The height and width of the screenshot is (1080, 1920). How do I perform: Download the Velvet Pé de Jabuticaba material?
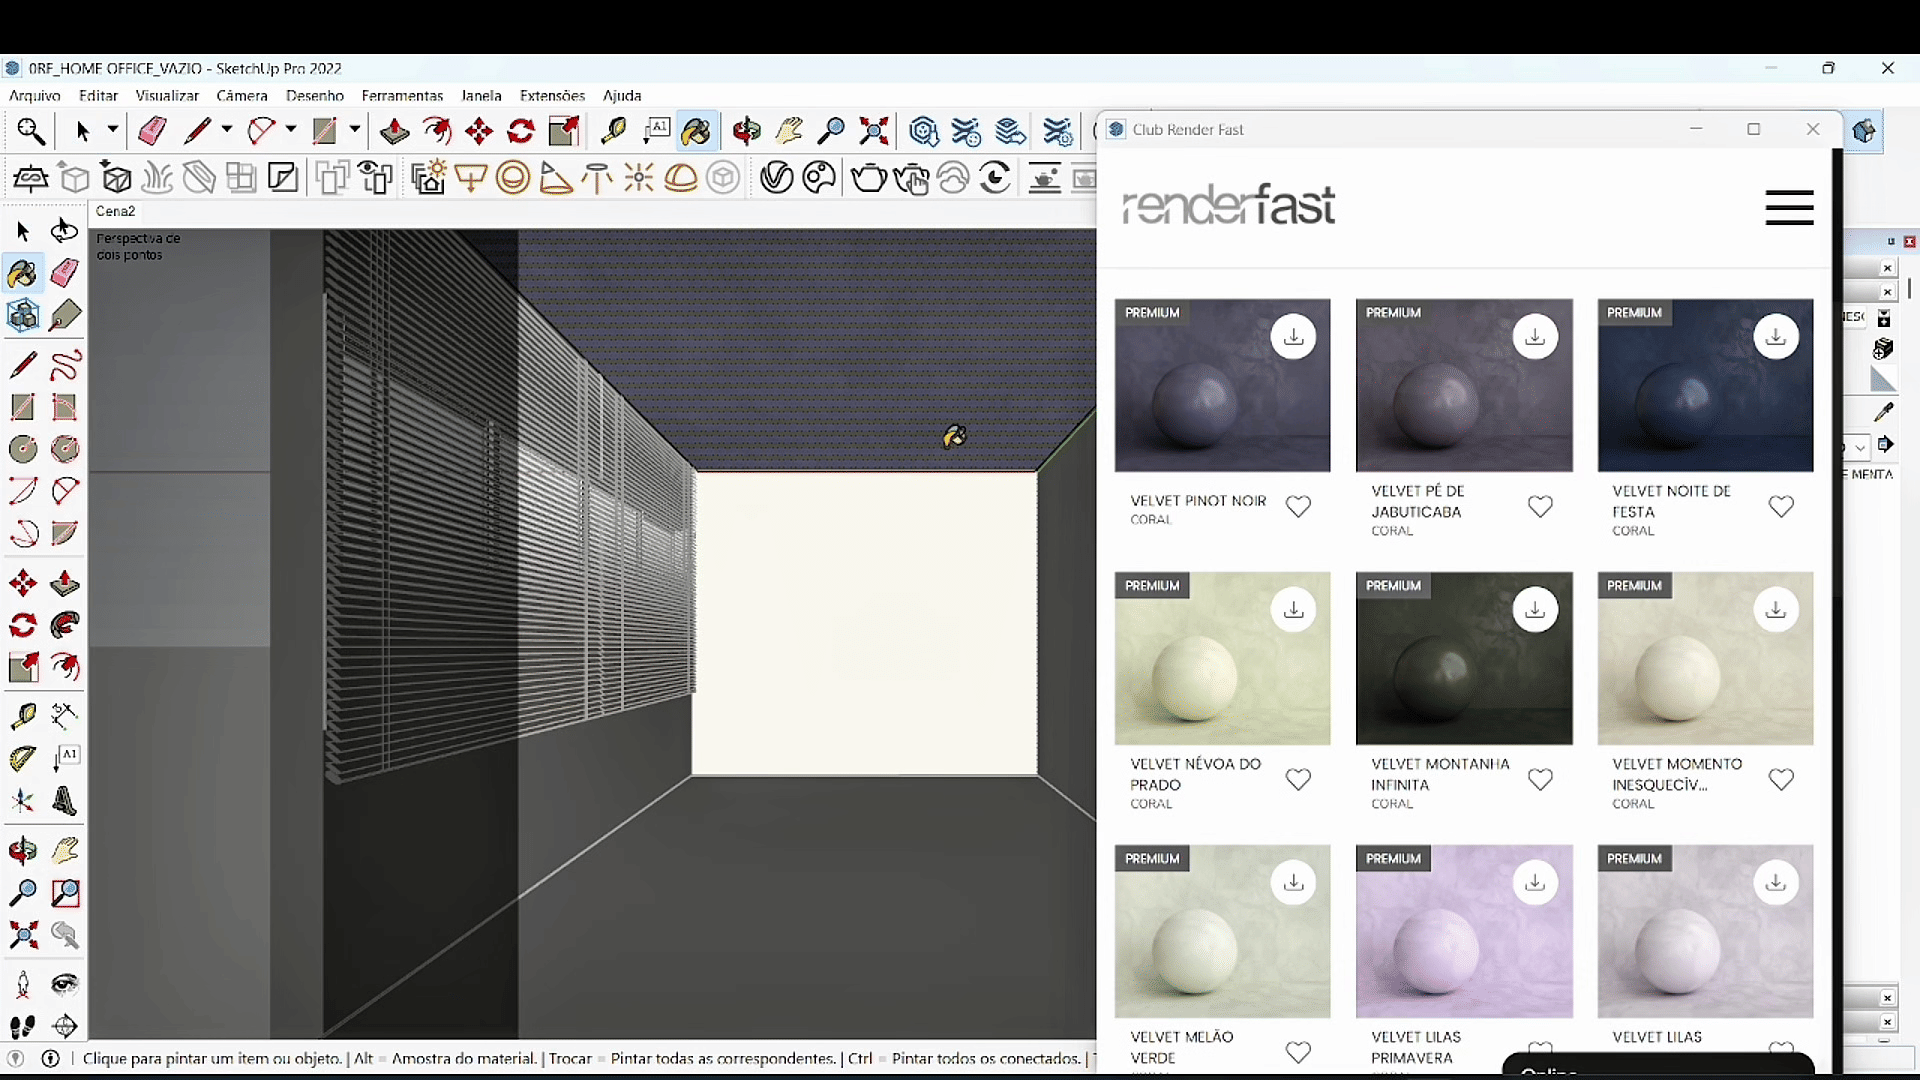[x=1535, y=337]
